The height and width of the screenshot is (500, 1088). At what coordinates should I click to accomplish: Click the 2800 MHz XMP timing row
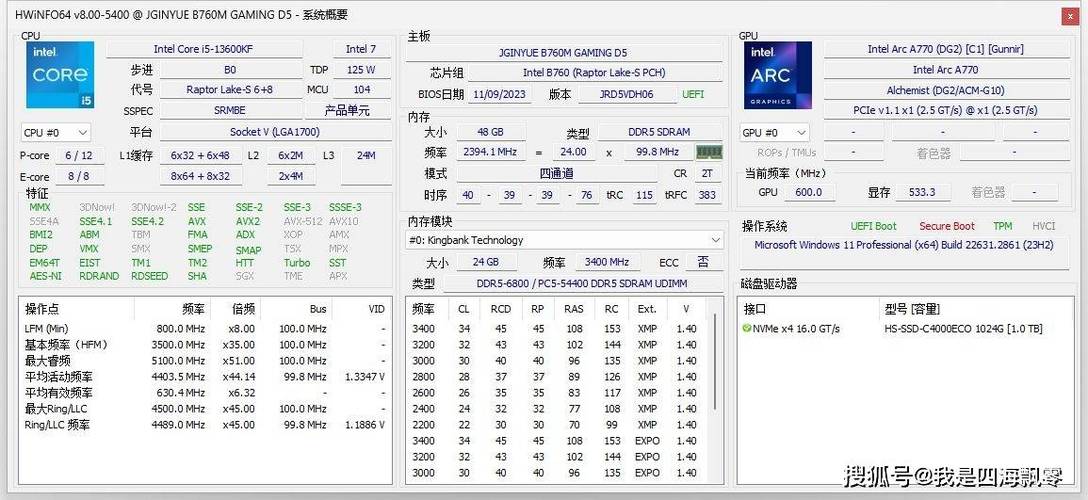(x=555, y=377)
